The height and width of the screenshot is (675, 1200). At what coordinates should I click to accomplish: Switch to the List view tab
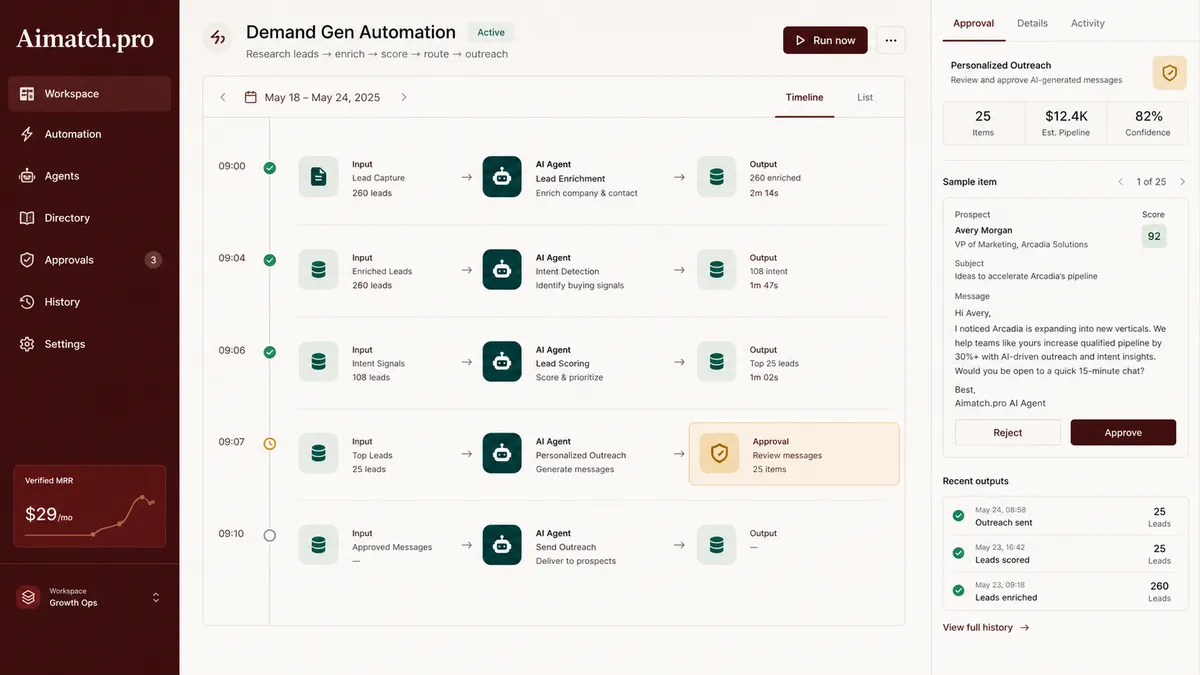865,97
